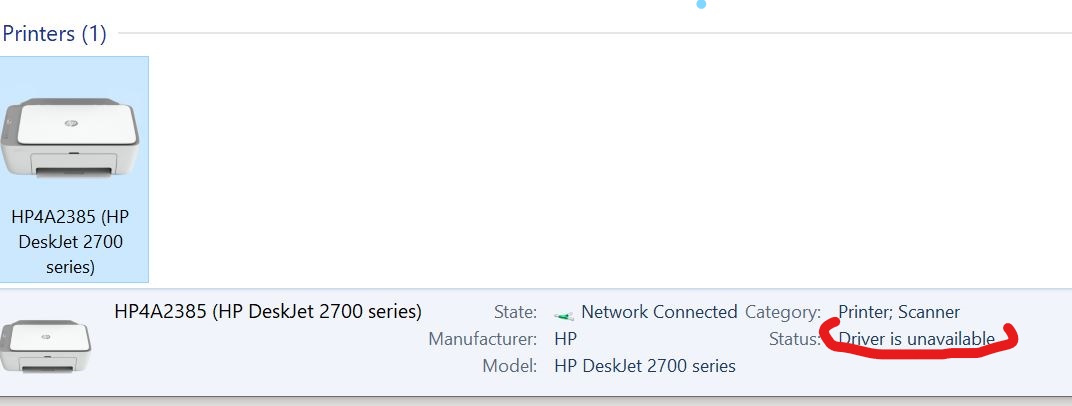Image resolution: width=1072 pixels, height=406 pixels.
Task: Click the "Manufacturer:" field label
Action: coord(482,339)
